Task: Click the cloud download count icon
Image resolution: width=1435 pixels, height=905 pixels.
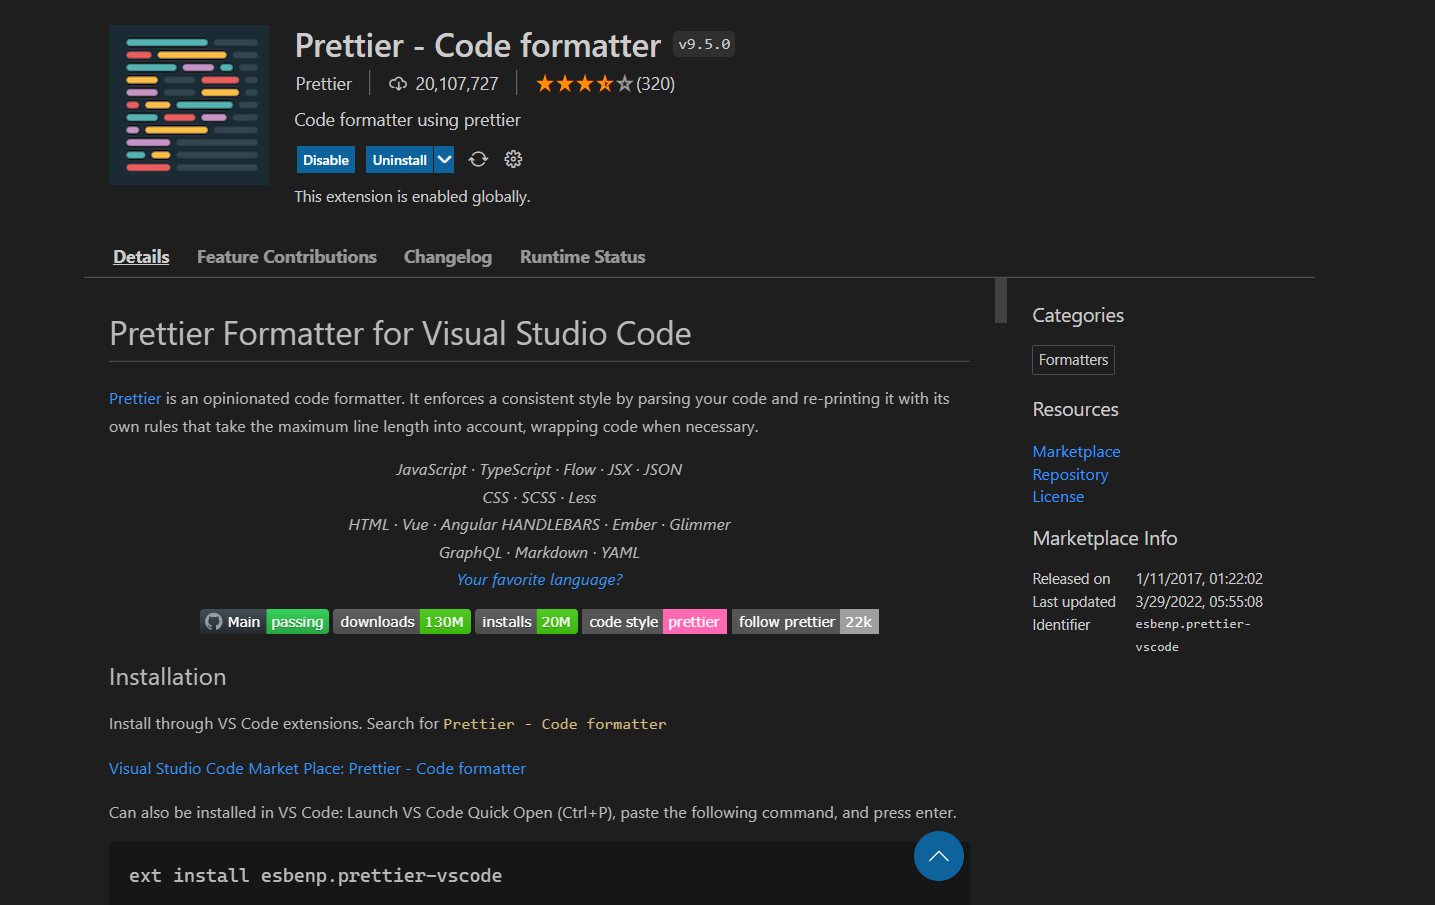Action: 398,84
